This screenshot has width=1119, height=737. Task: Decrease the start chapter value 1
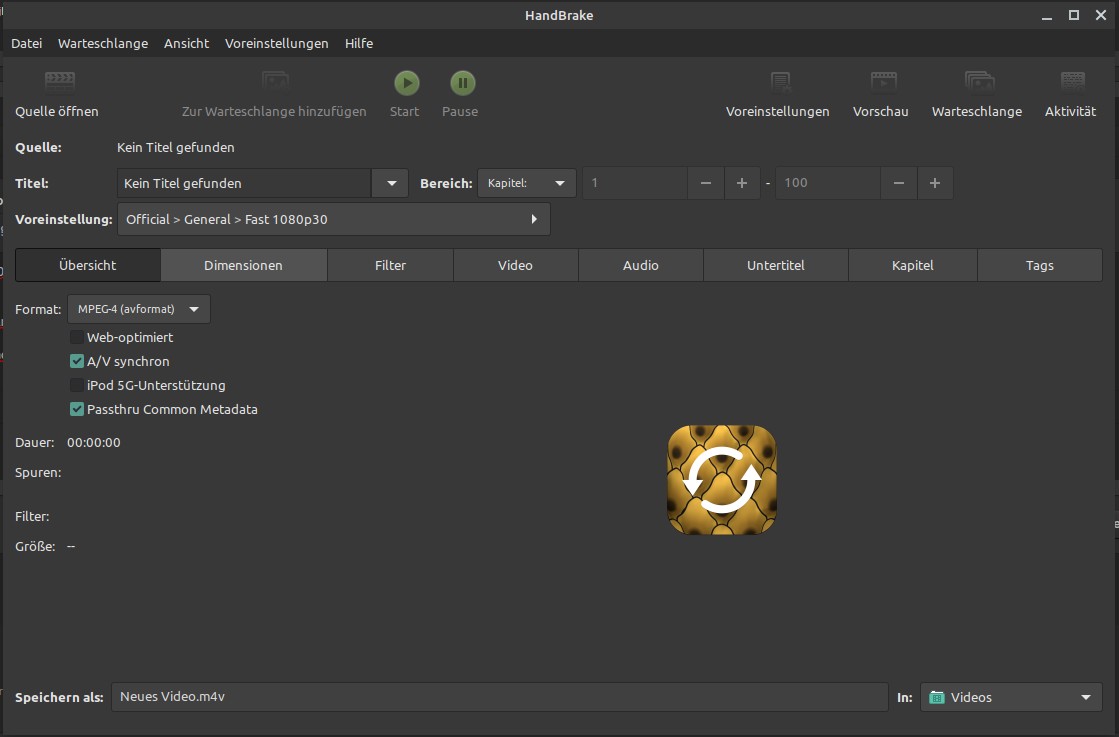click(x=706, y=183)
